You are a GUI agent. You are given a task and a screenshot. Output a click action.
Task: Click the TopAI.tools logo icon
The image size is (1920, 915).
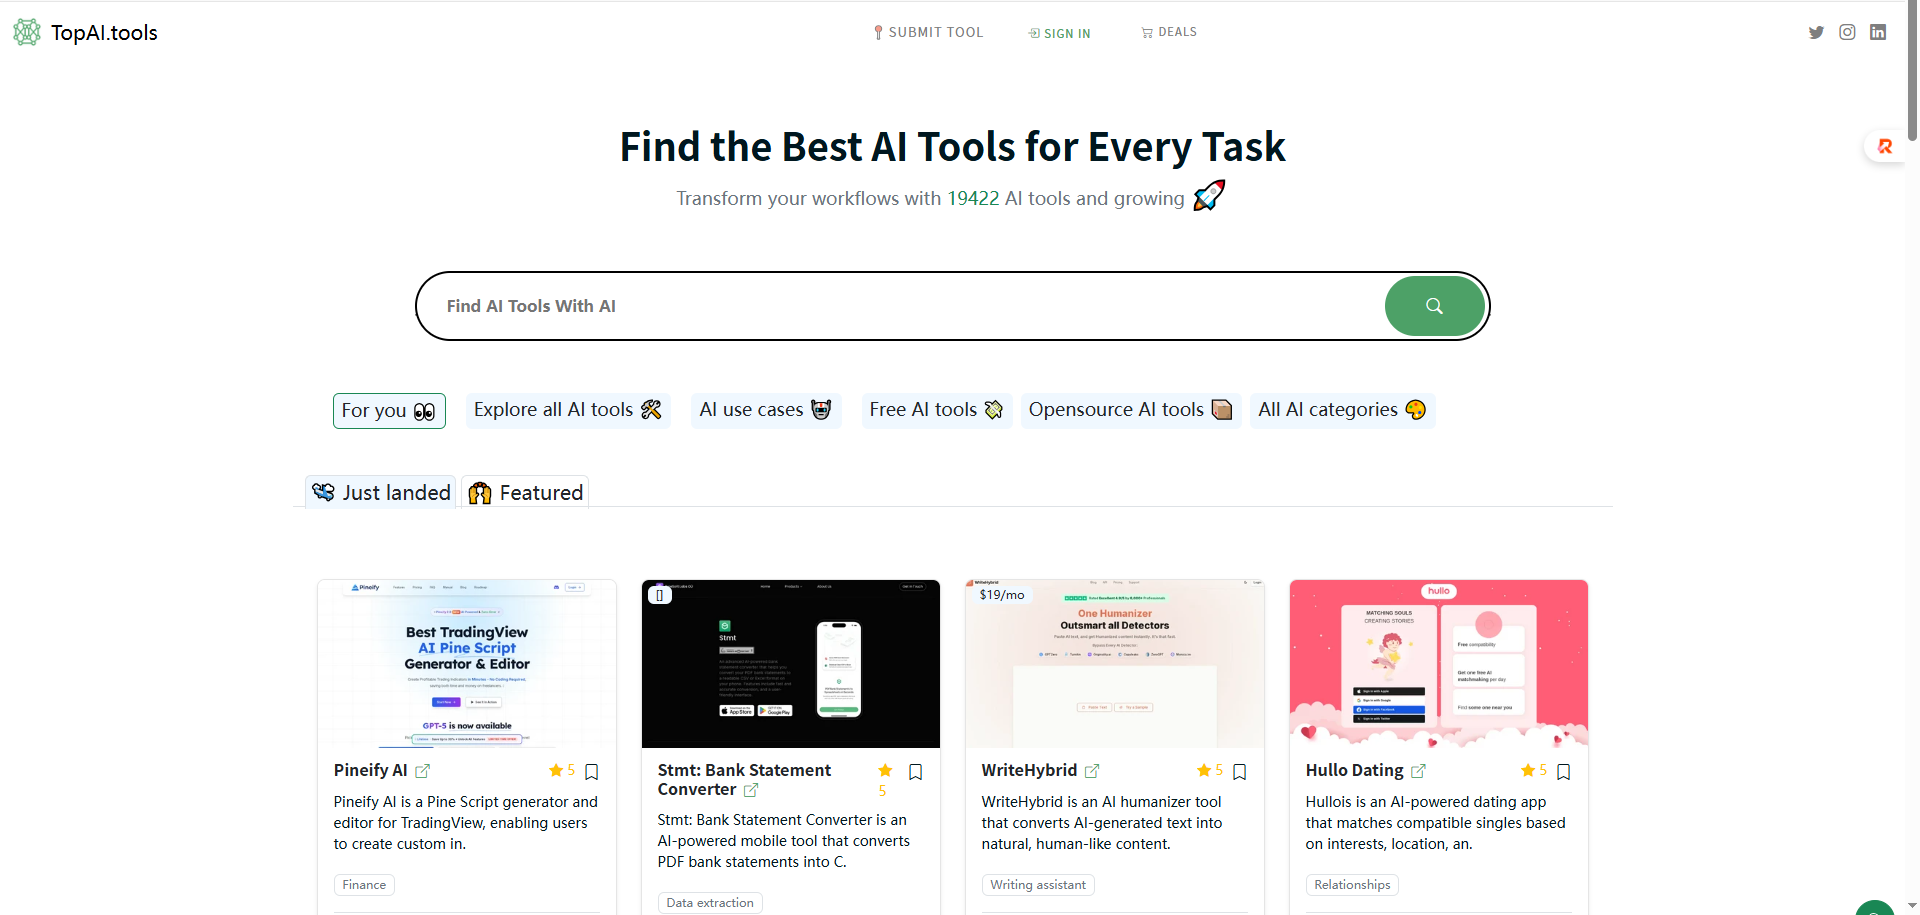(x=27, y=32)
